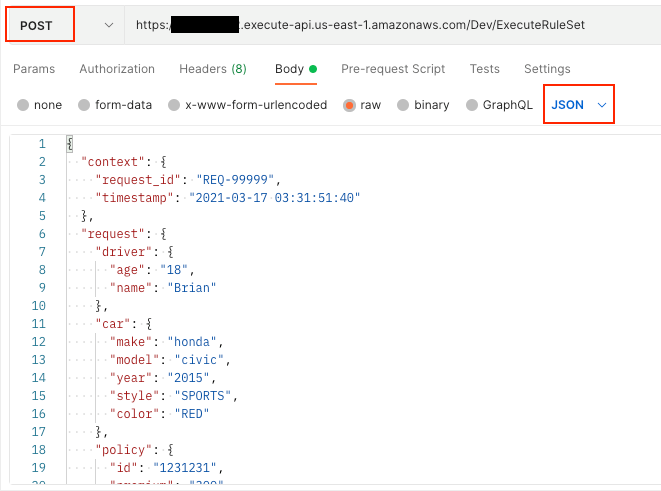Click the "car" key on line 11
This screenshot has width=661, height=491.
click(113, 324)
